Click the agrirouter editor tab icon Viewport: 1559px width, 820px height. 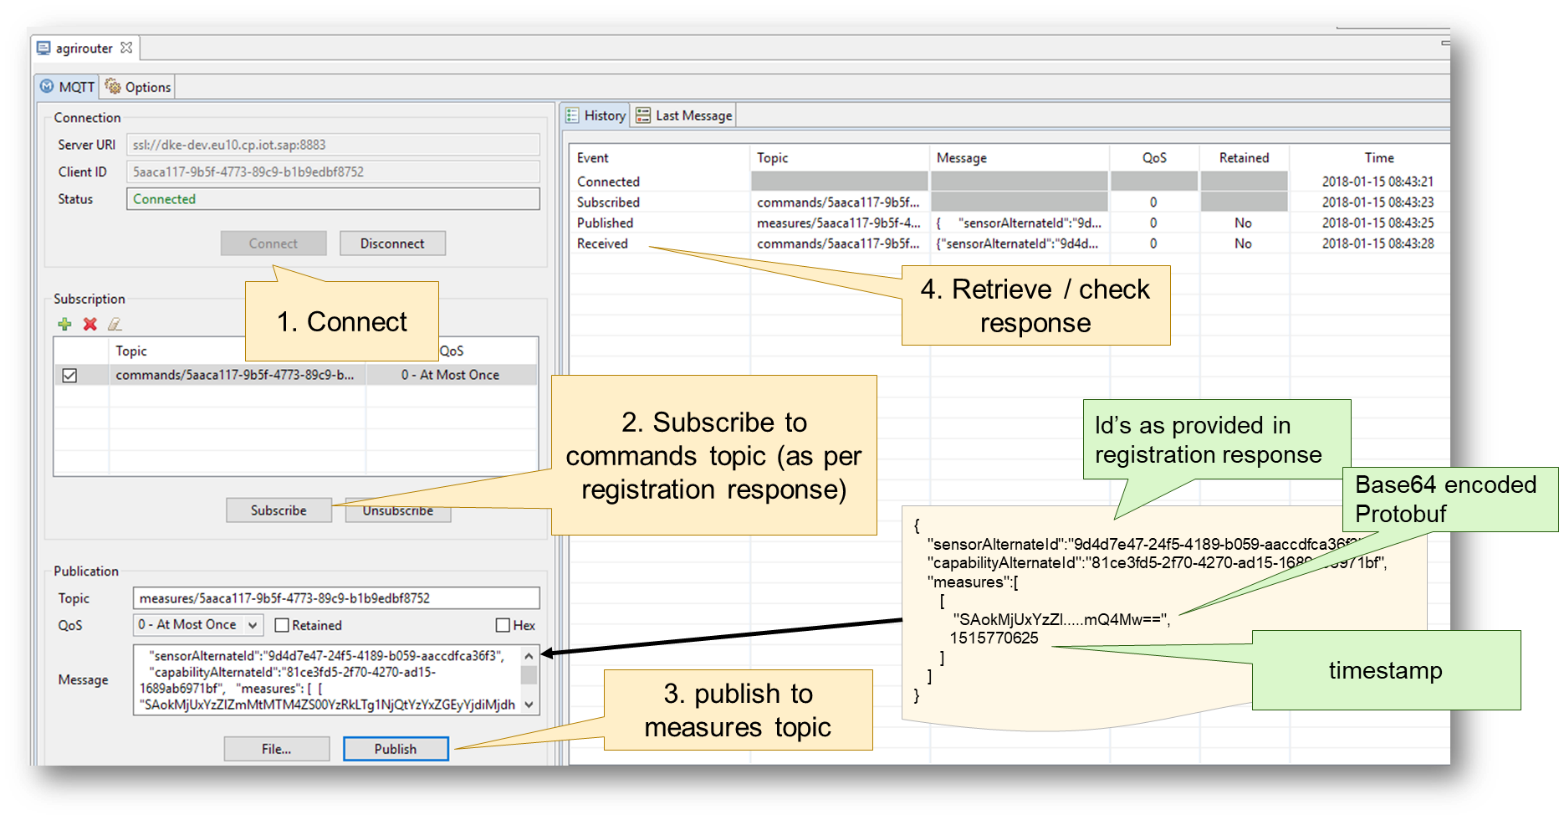point(42,47)
